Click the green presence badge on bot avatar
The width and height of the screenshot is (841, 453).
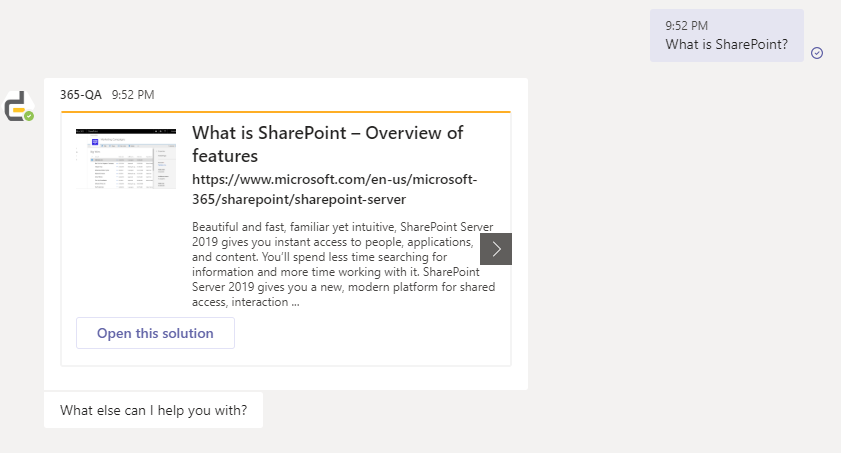click(29, 116)
